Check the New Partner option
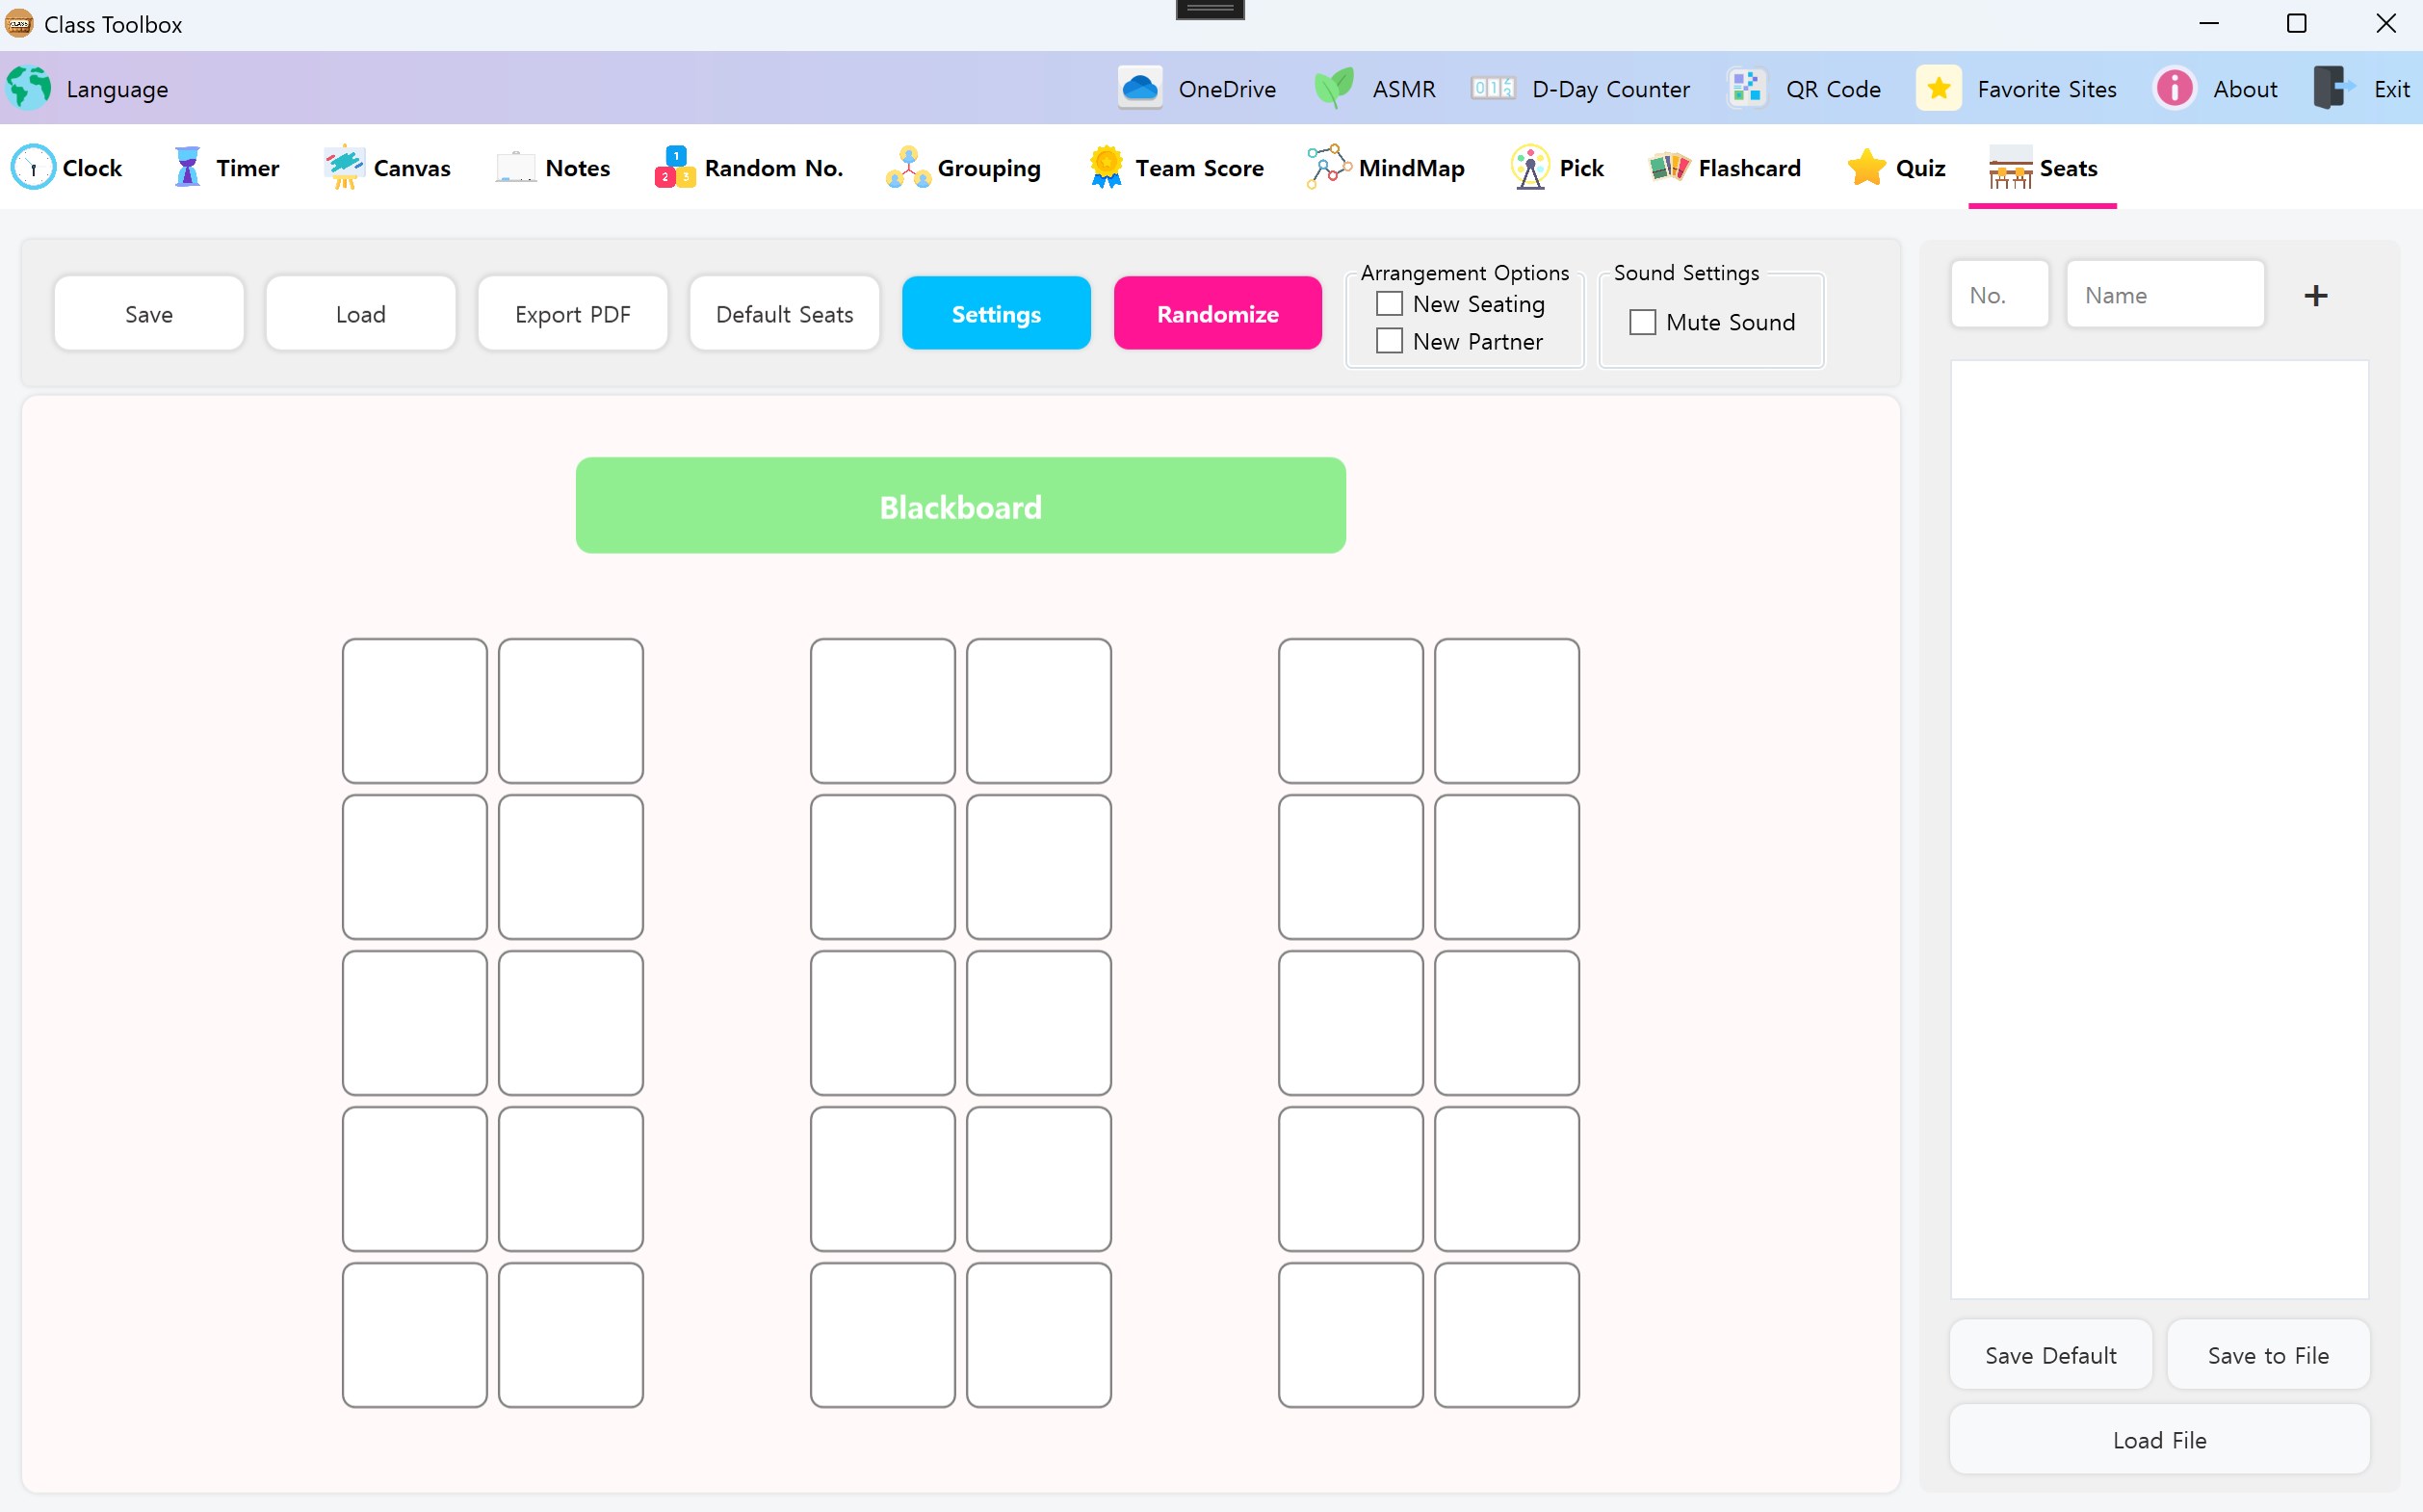2423x1512 pixels. 1389,341
